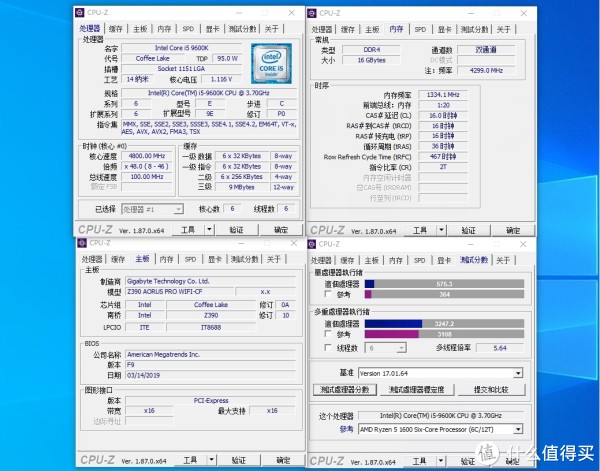This screenshot has height=471, width=600.
Task: Click multi-thread score bar showing 3247.2
Action: click(444, 324)
